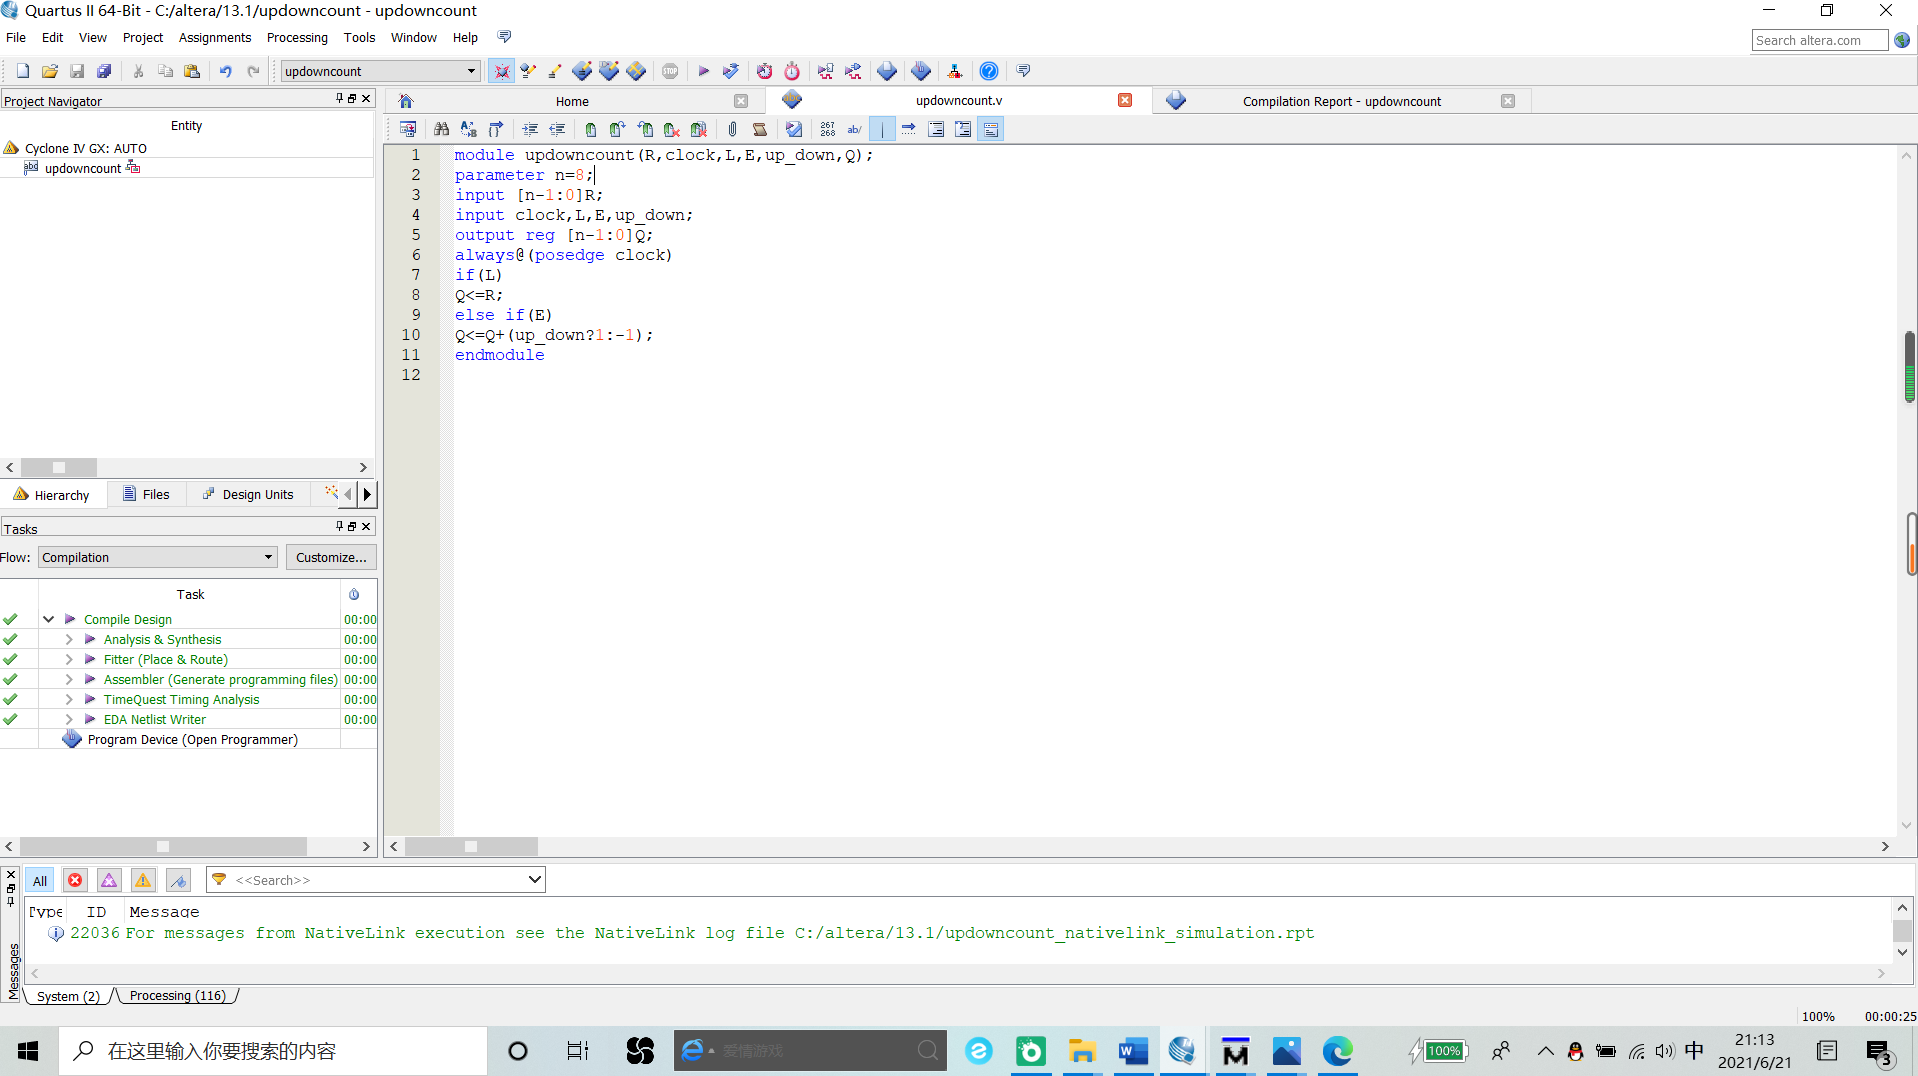Open the Programmer from the main toolbar
Image resolution: width=1918 pixels, height=1076 pixels.
pos(921,71)
